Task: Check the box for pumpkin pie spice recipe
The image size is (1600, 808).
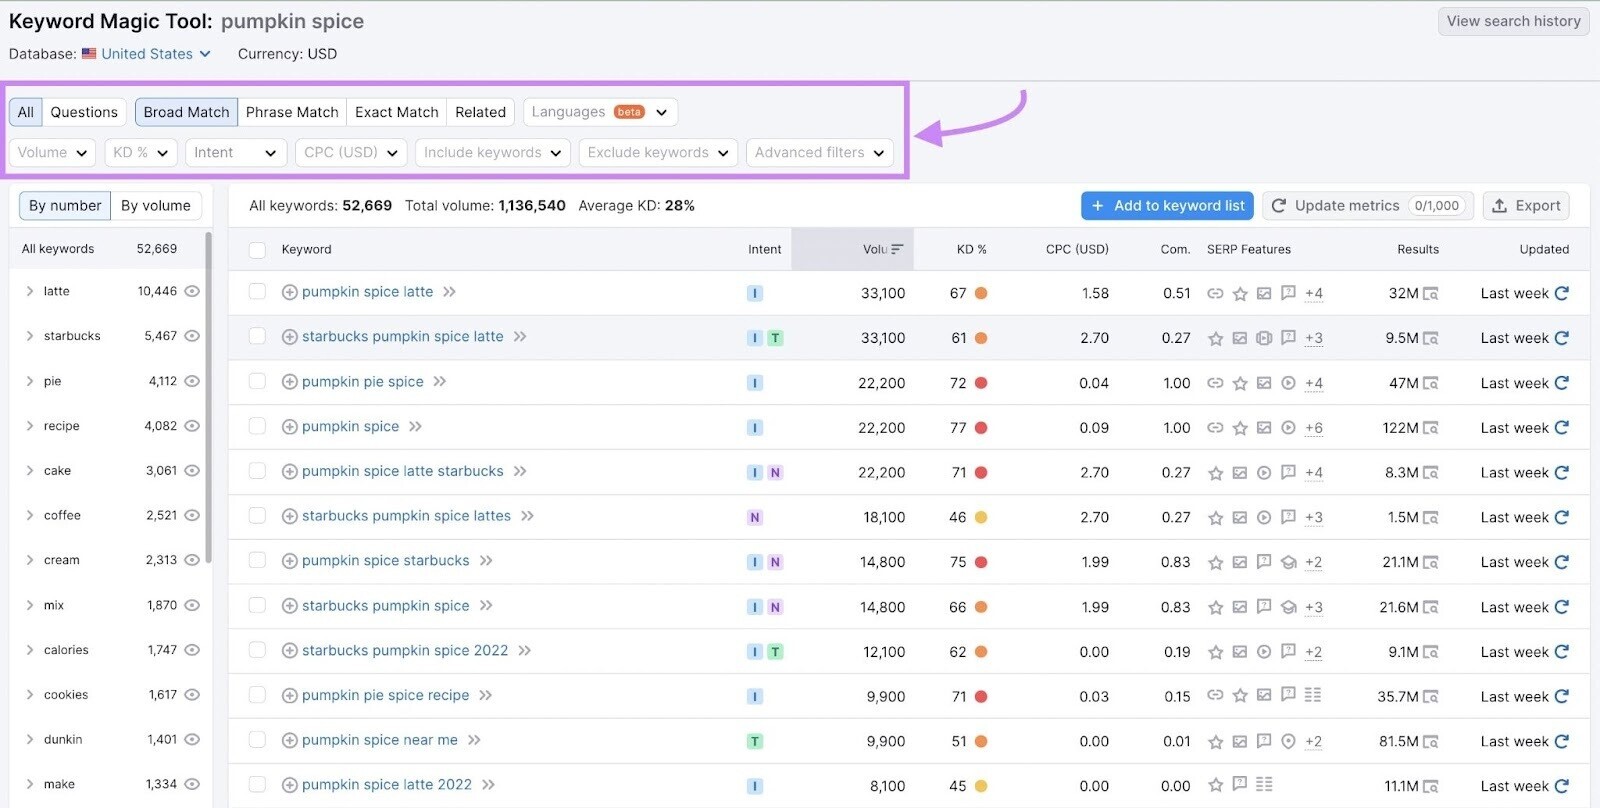Action: (x=257, y=696)
